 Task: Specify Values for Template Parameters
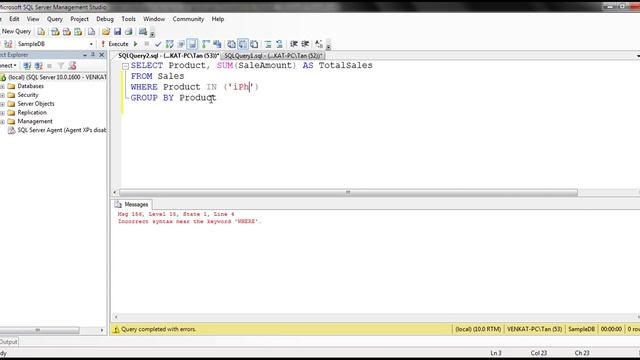(319, 44)
